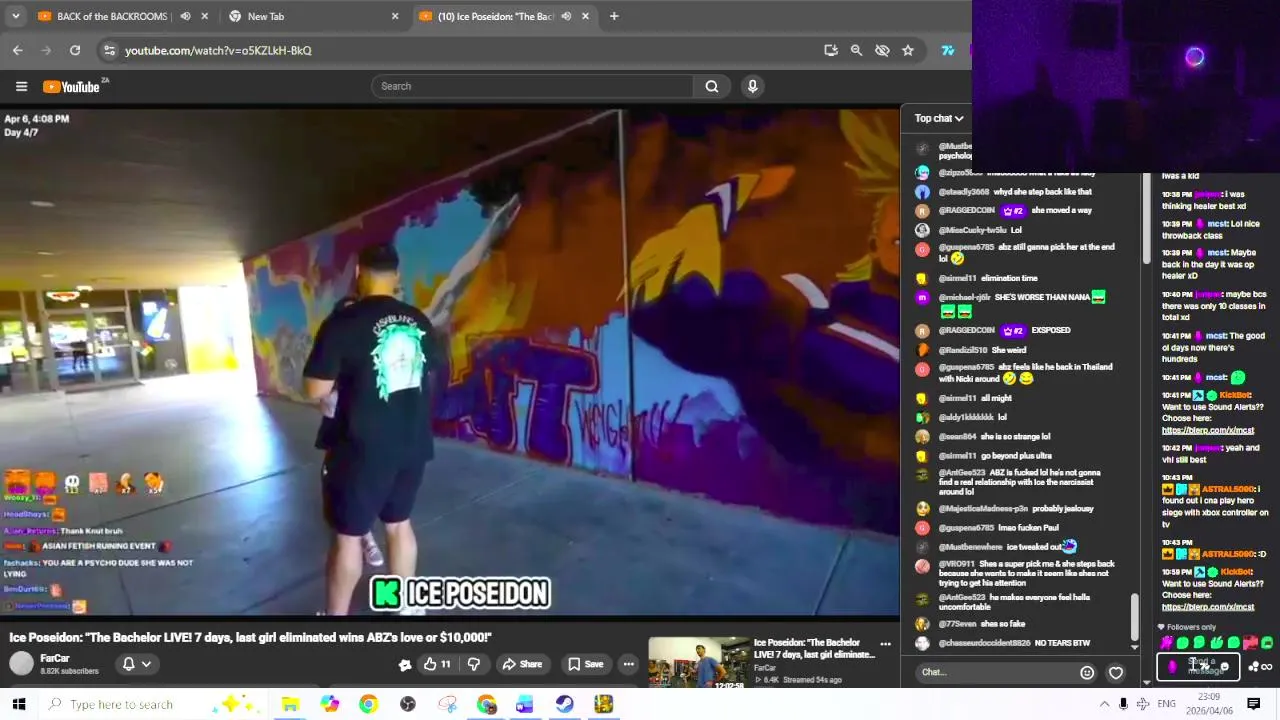
Task: Mute the Ice Poseidon tab audio
Action: coord(566,16)
